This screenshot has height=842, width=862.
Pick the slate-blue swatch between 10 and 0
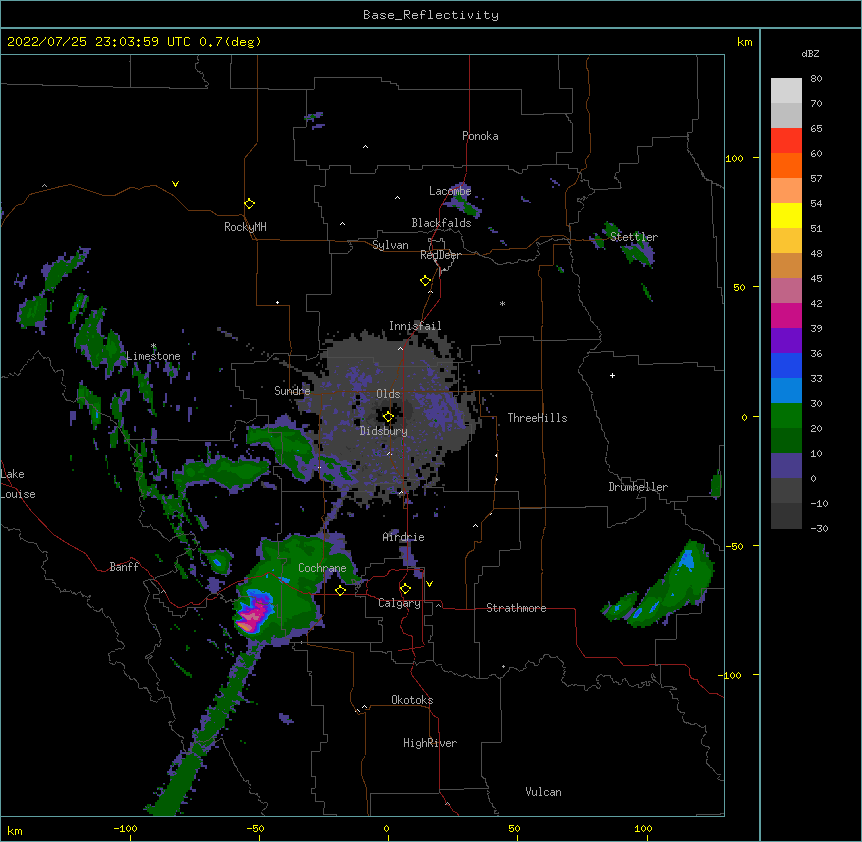pyautogui.click(x=786, y=466)
